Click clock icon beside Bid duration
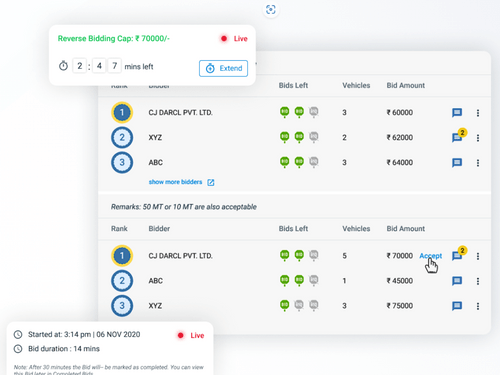Viewport: 500px width, 375px height. (18, 349)
